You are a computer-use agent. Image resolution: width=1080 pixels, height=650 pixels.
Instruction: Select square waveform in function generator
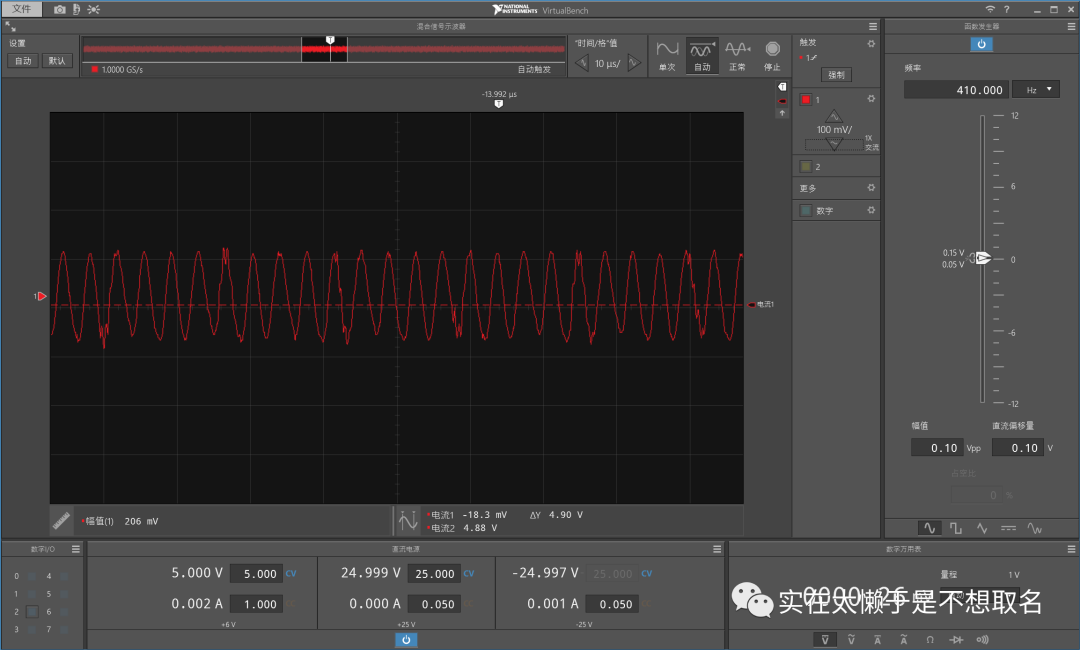956,527
